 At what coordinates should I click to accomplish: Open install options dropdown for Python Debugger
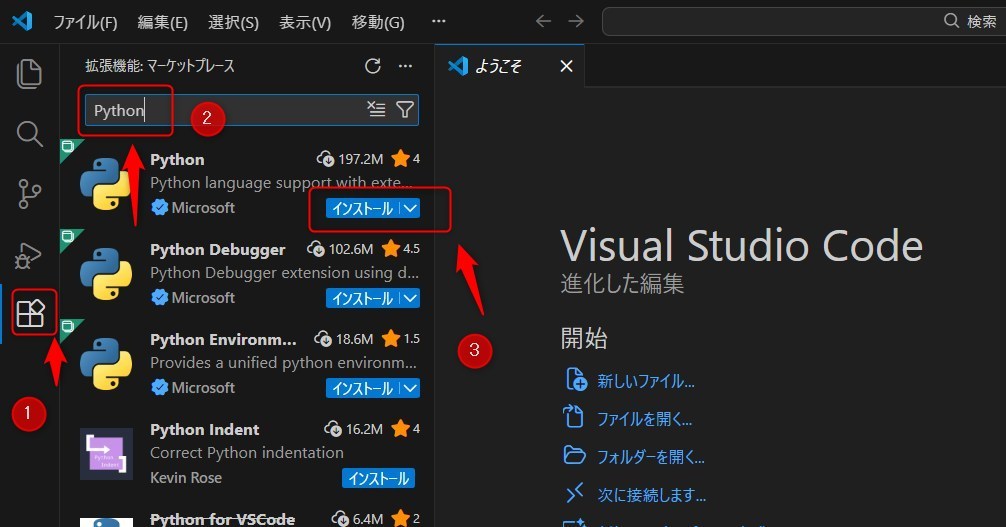(x=411, y=298)
